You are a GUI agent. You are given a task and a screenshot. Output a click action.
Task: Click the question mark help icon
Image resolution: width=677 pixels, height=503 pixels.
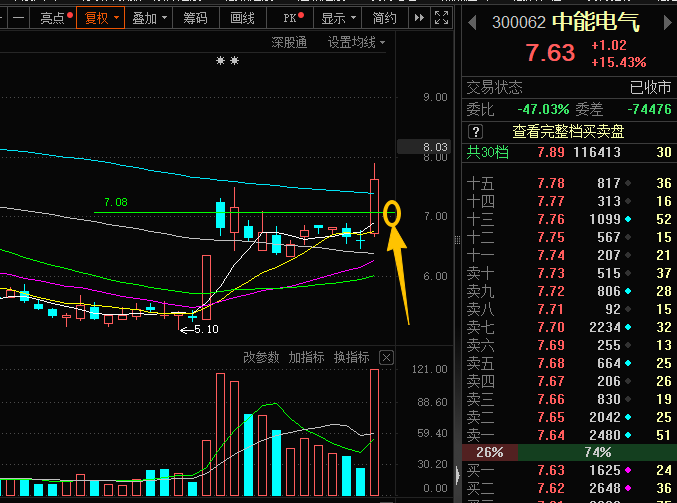[x=475, y=132]
